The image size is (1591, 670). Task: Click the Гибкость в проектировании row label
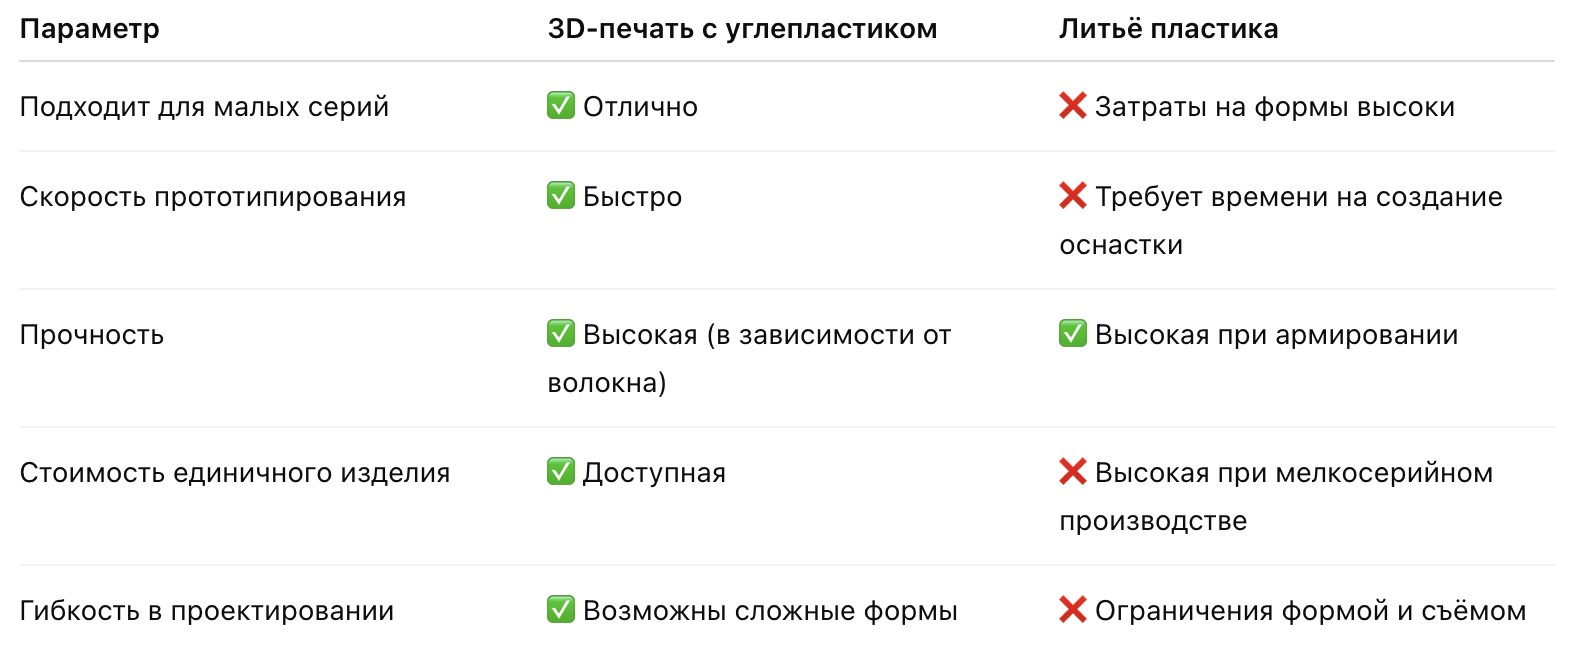point(207,611)
